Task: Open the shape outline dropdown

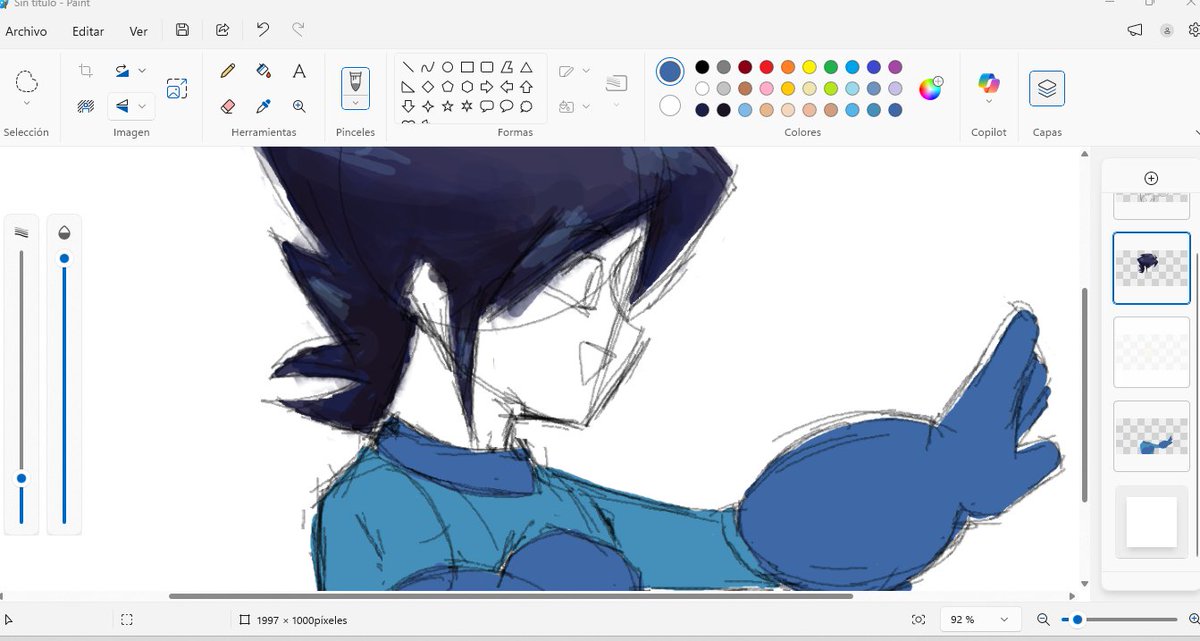Action: pyautogui.click(x=586, y=71)
